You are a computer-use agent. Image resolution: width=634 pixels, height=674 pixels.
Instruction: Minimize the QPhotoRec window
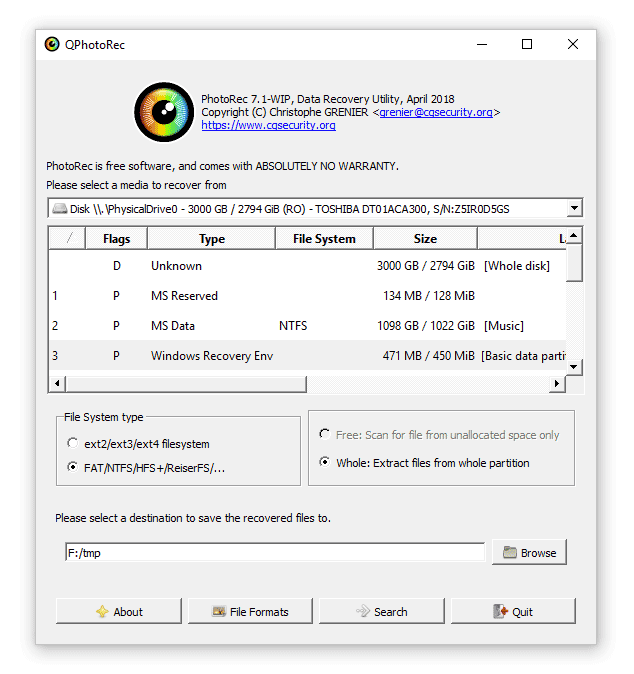[x=482, y=44]
